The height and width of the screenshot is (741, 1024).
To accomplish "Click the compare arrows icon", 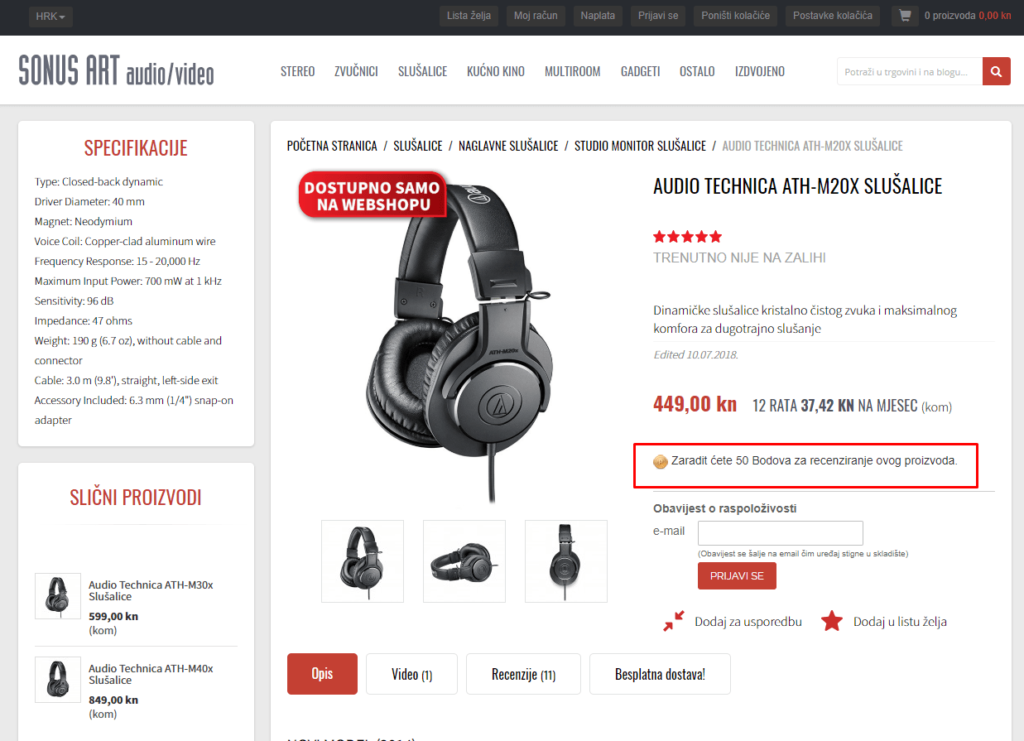I will coord(673,621).
